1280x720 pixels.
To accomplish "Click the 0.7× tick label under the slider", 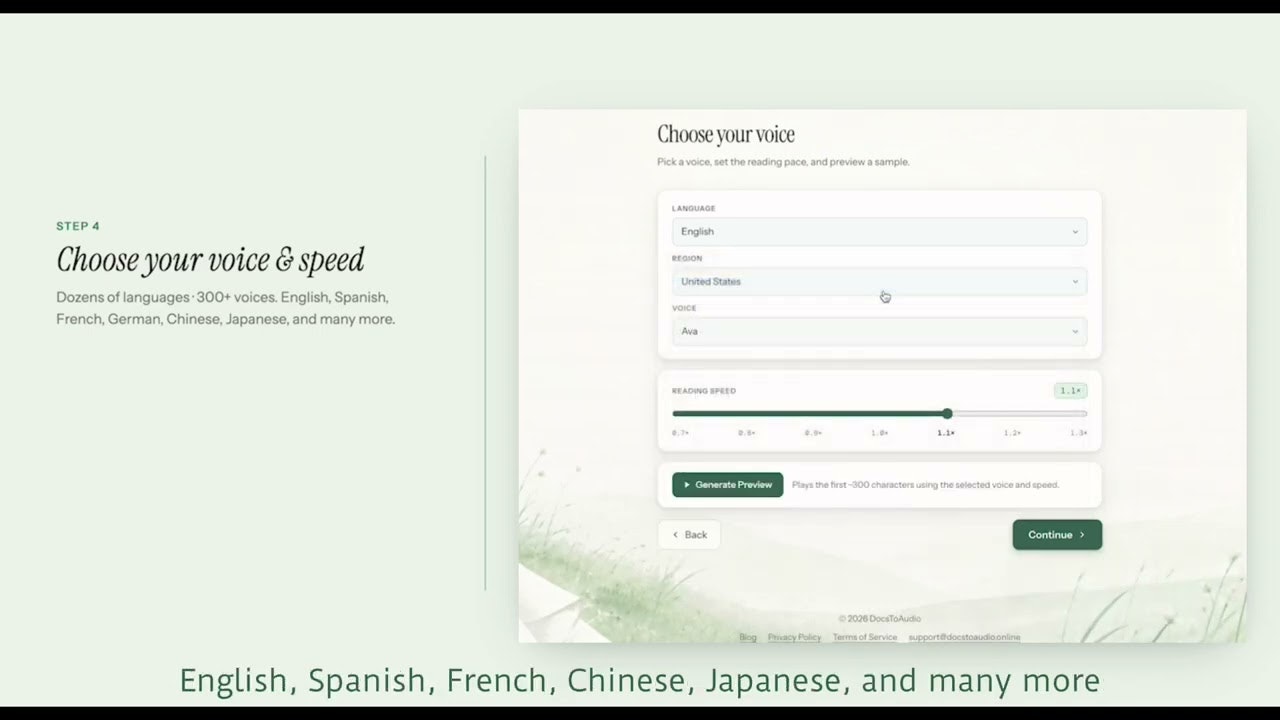I will click(680, 433).
